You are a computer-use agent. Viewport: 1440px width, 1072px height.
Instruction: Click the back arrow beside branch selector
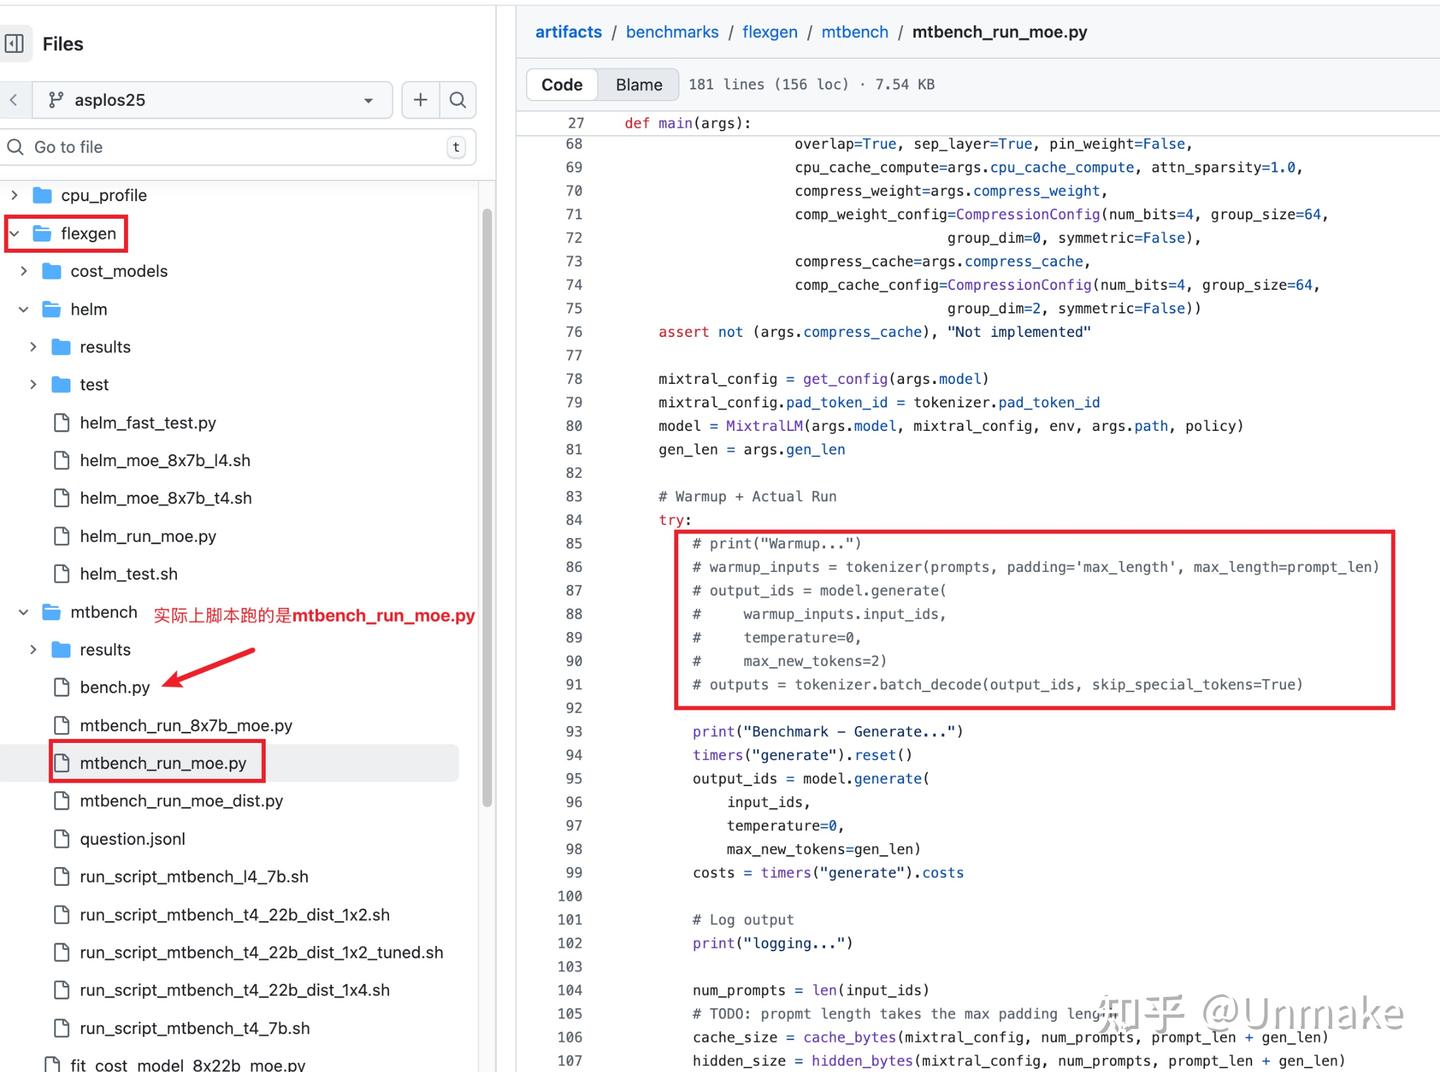point(13,99)
